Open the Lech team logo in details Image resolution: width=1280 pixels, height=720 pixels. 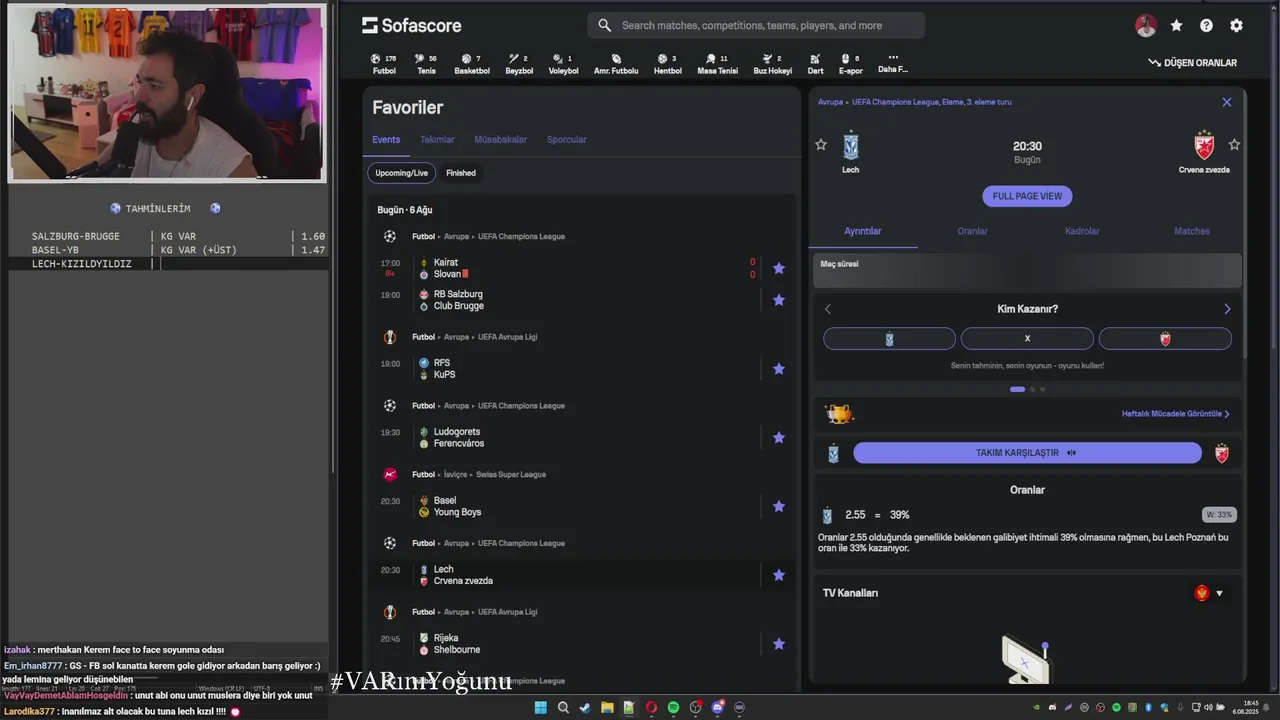coord(851,145)
